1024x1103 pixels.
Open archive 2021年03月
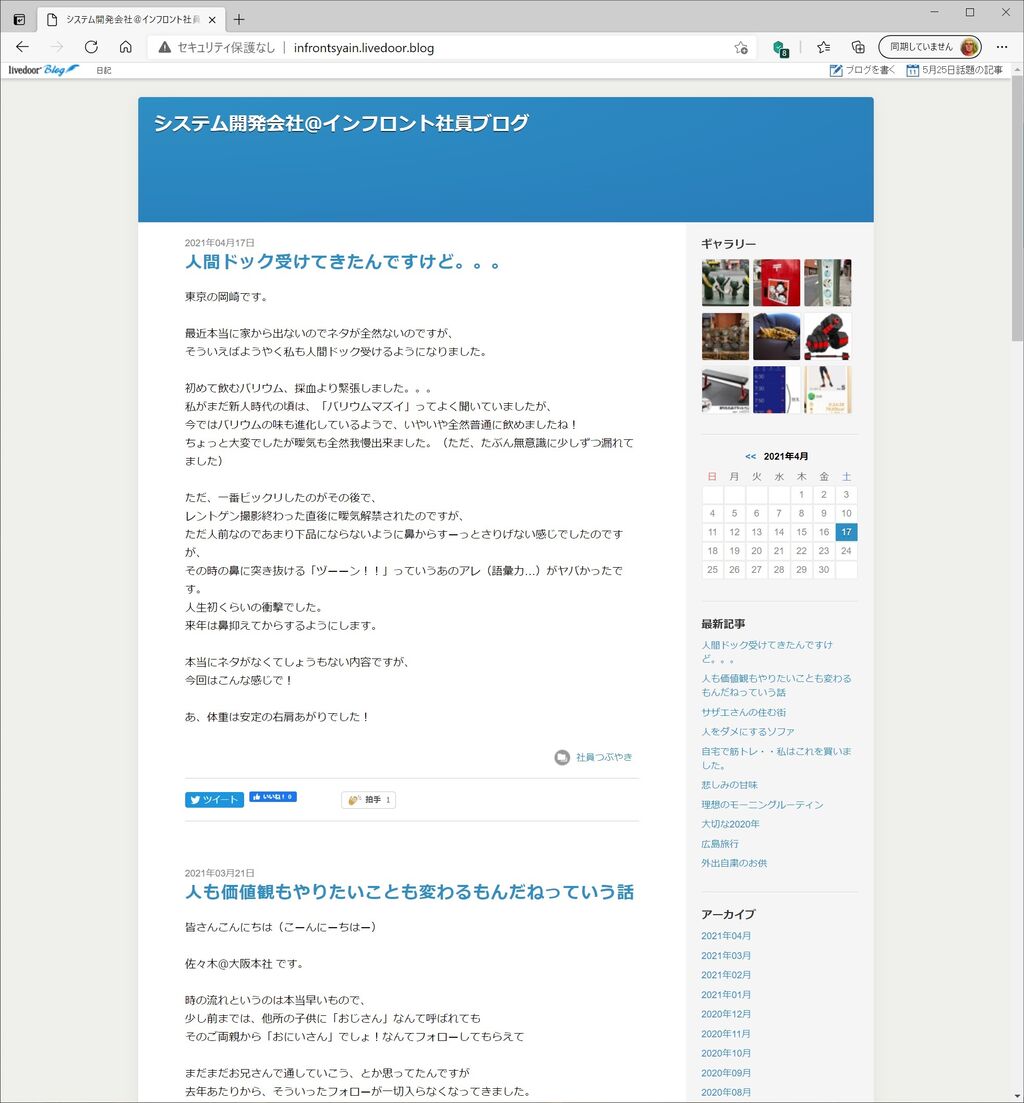[x=726, y=955]
